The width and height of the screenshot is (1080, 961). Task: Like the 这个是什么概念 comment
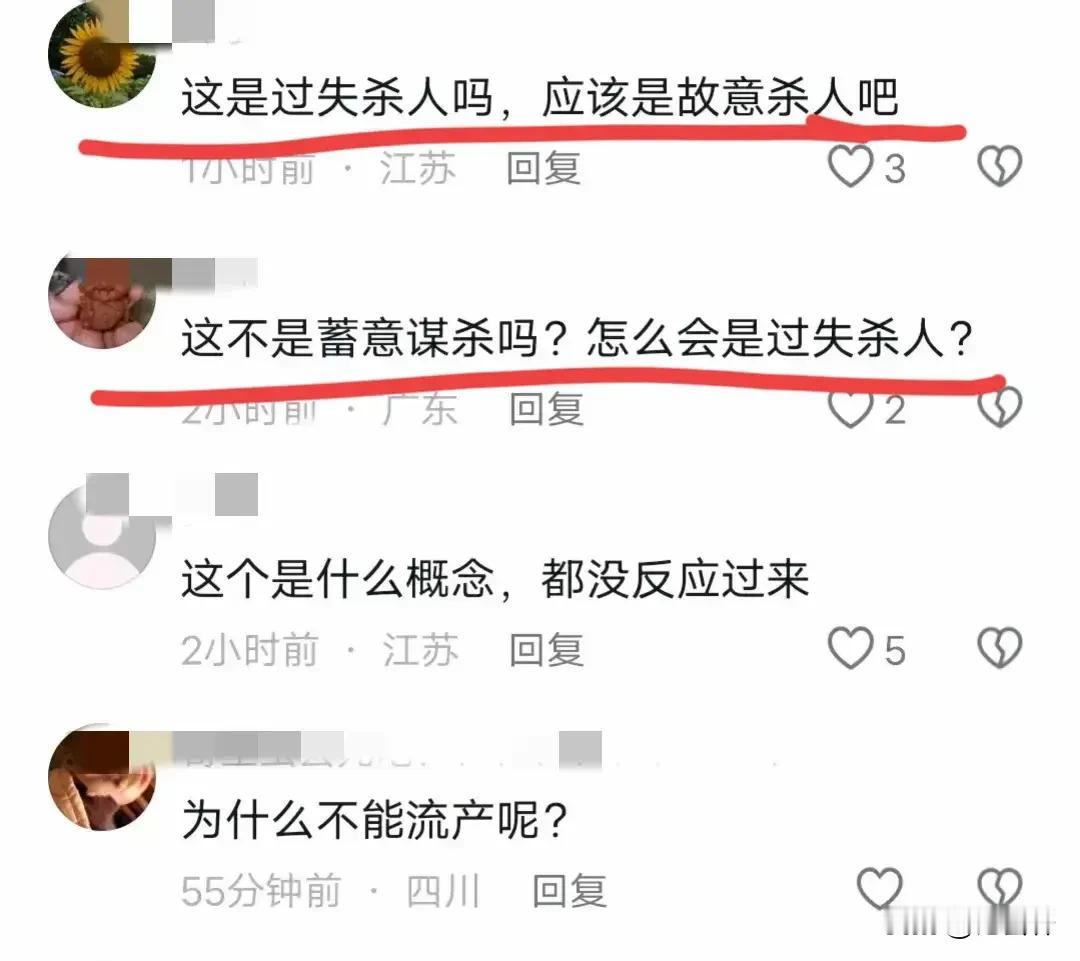(x=850, y=648)
